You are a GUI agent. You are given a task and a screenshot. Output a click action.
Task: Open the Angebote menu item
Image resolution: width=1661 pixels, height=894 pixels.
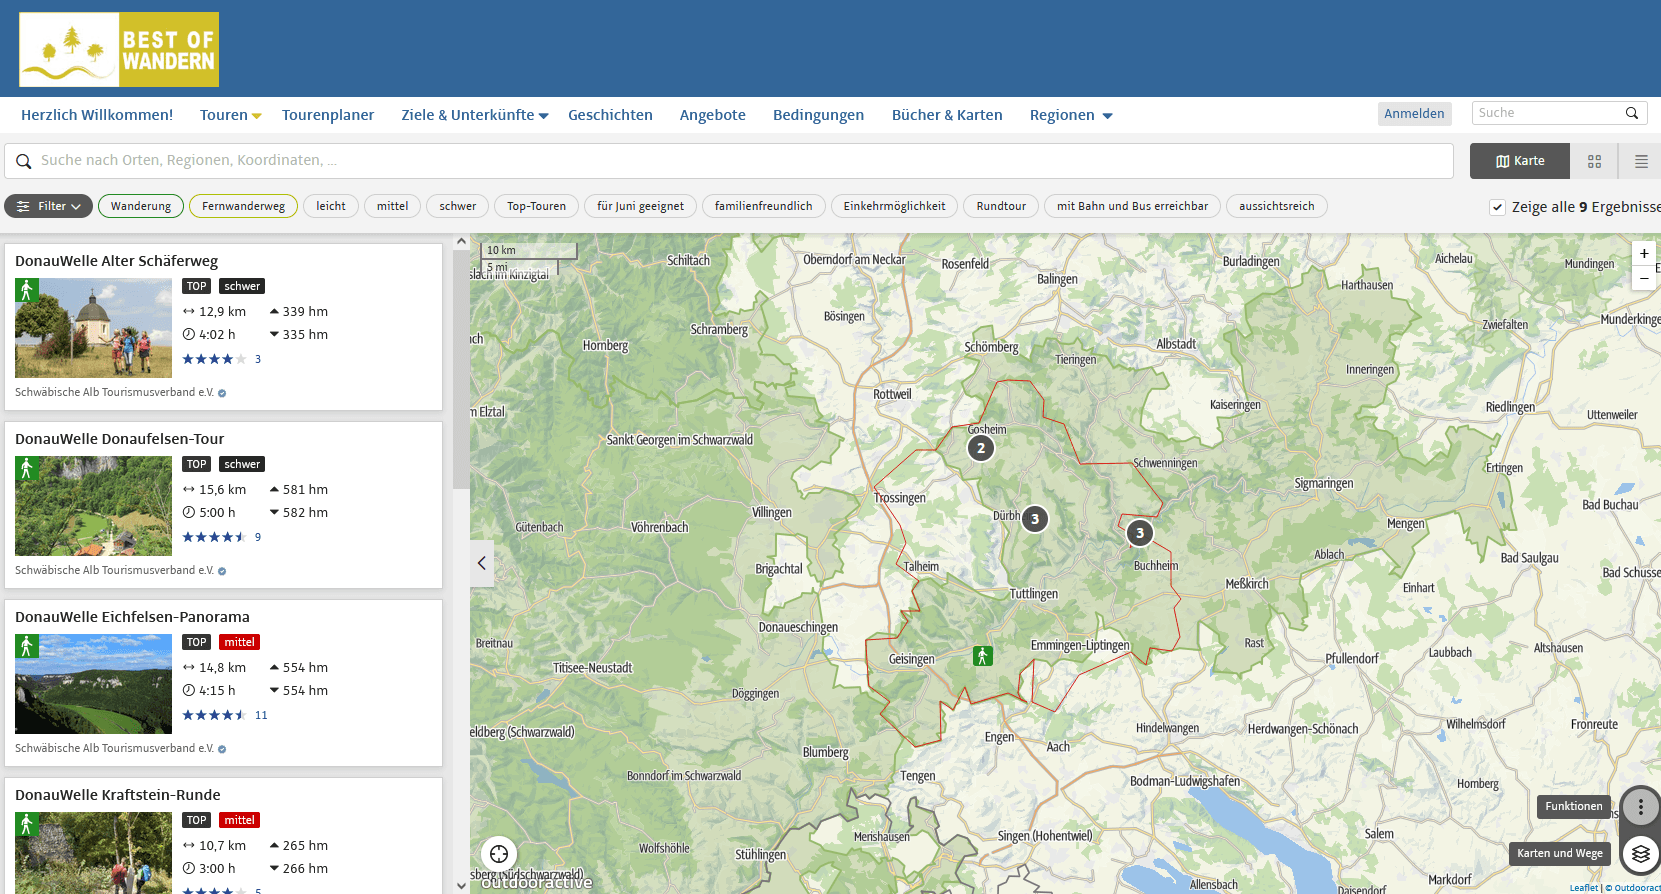[x=713, y=115]
